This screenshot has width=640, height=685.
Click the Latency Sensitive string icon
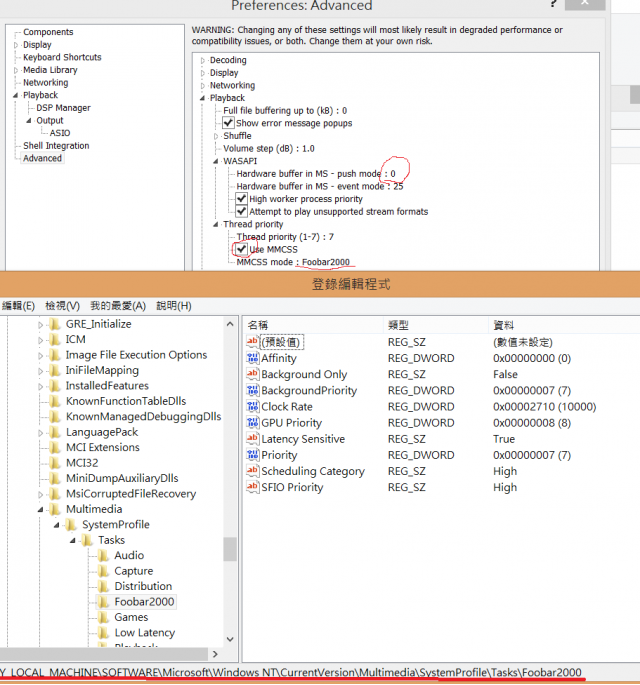[x=253, y=439]
